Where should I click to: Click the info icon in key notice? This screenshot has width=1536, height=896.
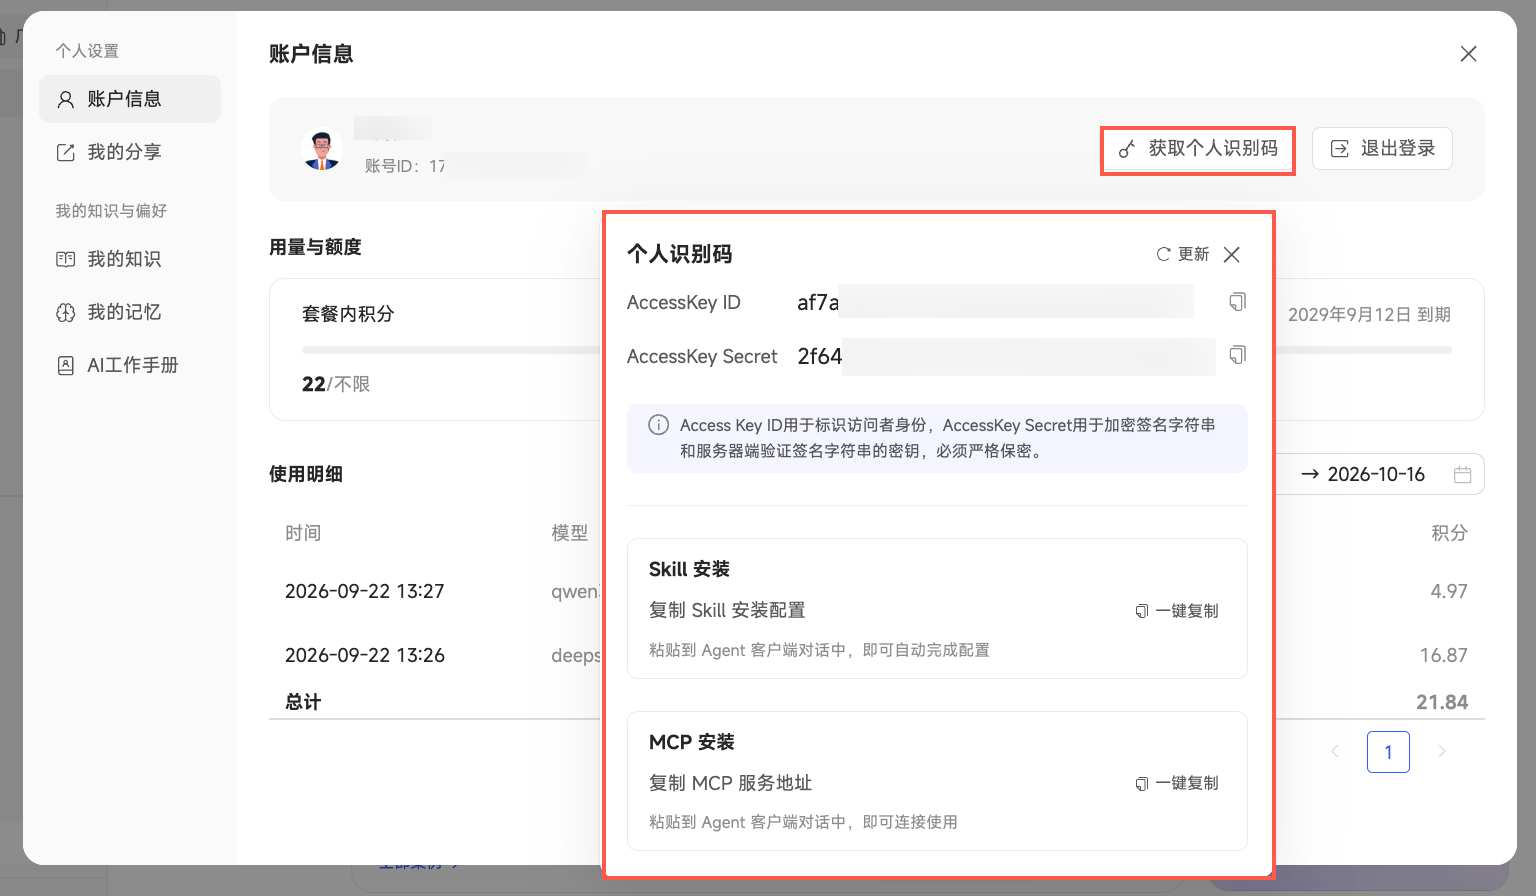click(658, 425)
